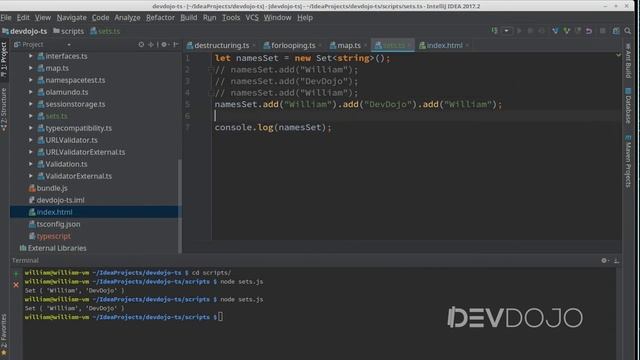Screen dimensions: 640x360
Task: Close the terminal session with red X
Action: click(16, 285)
